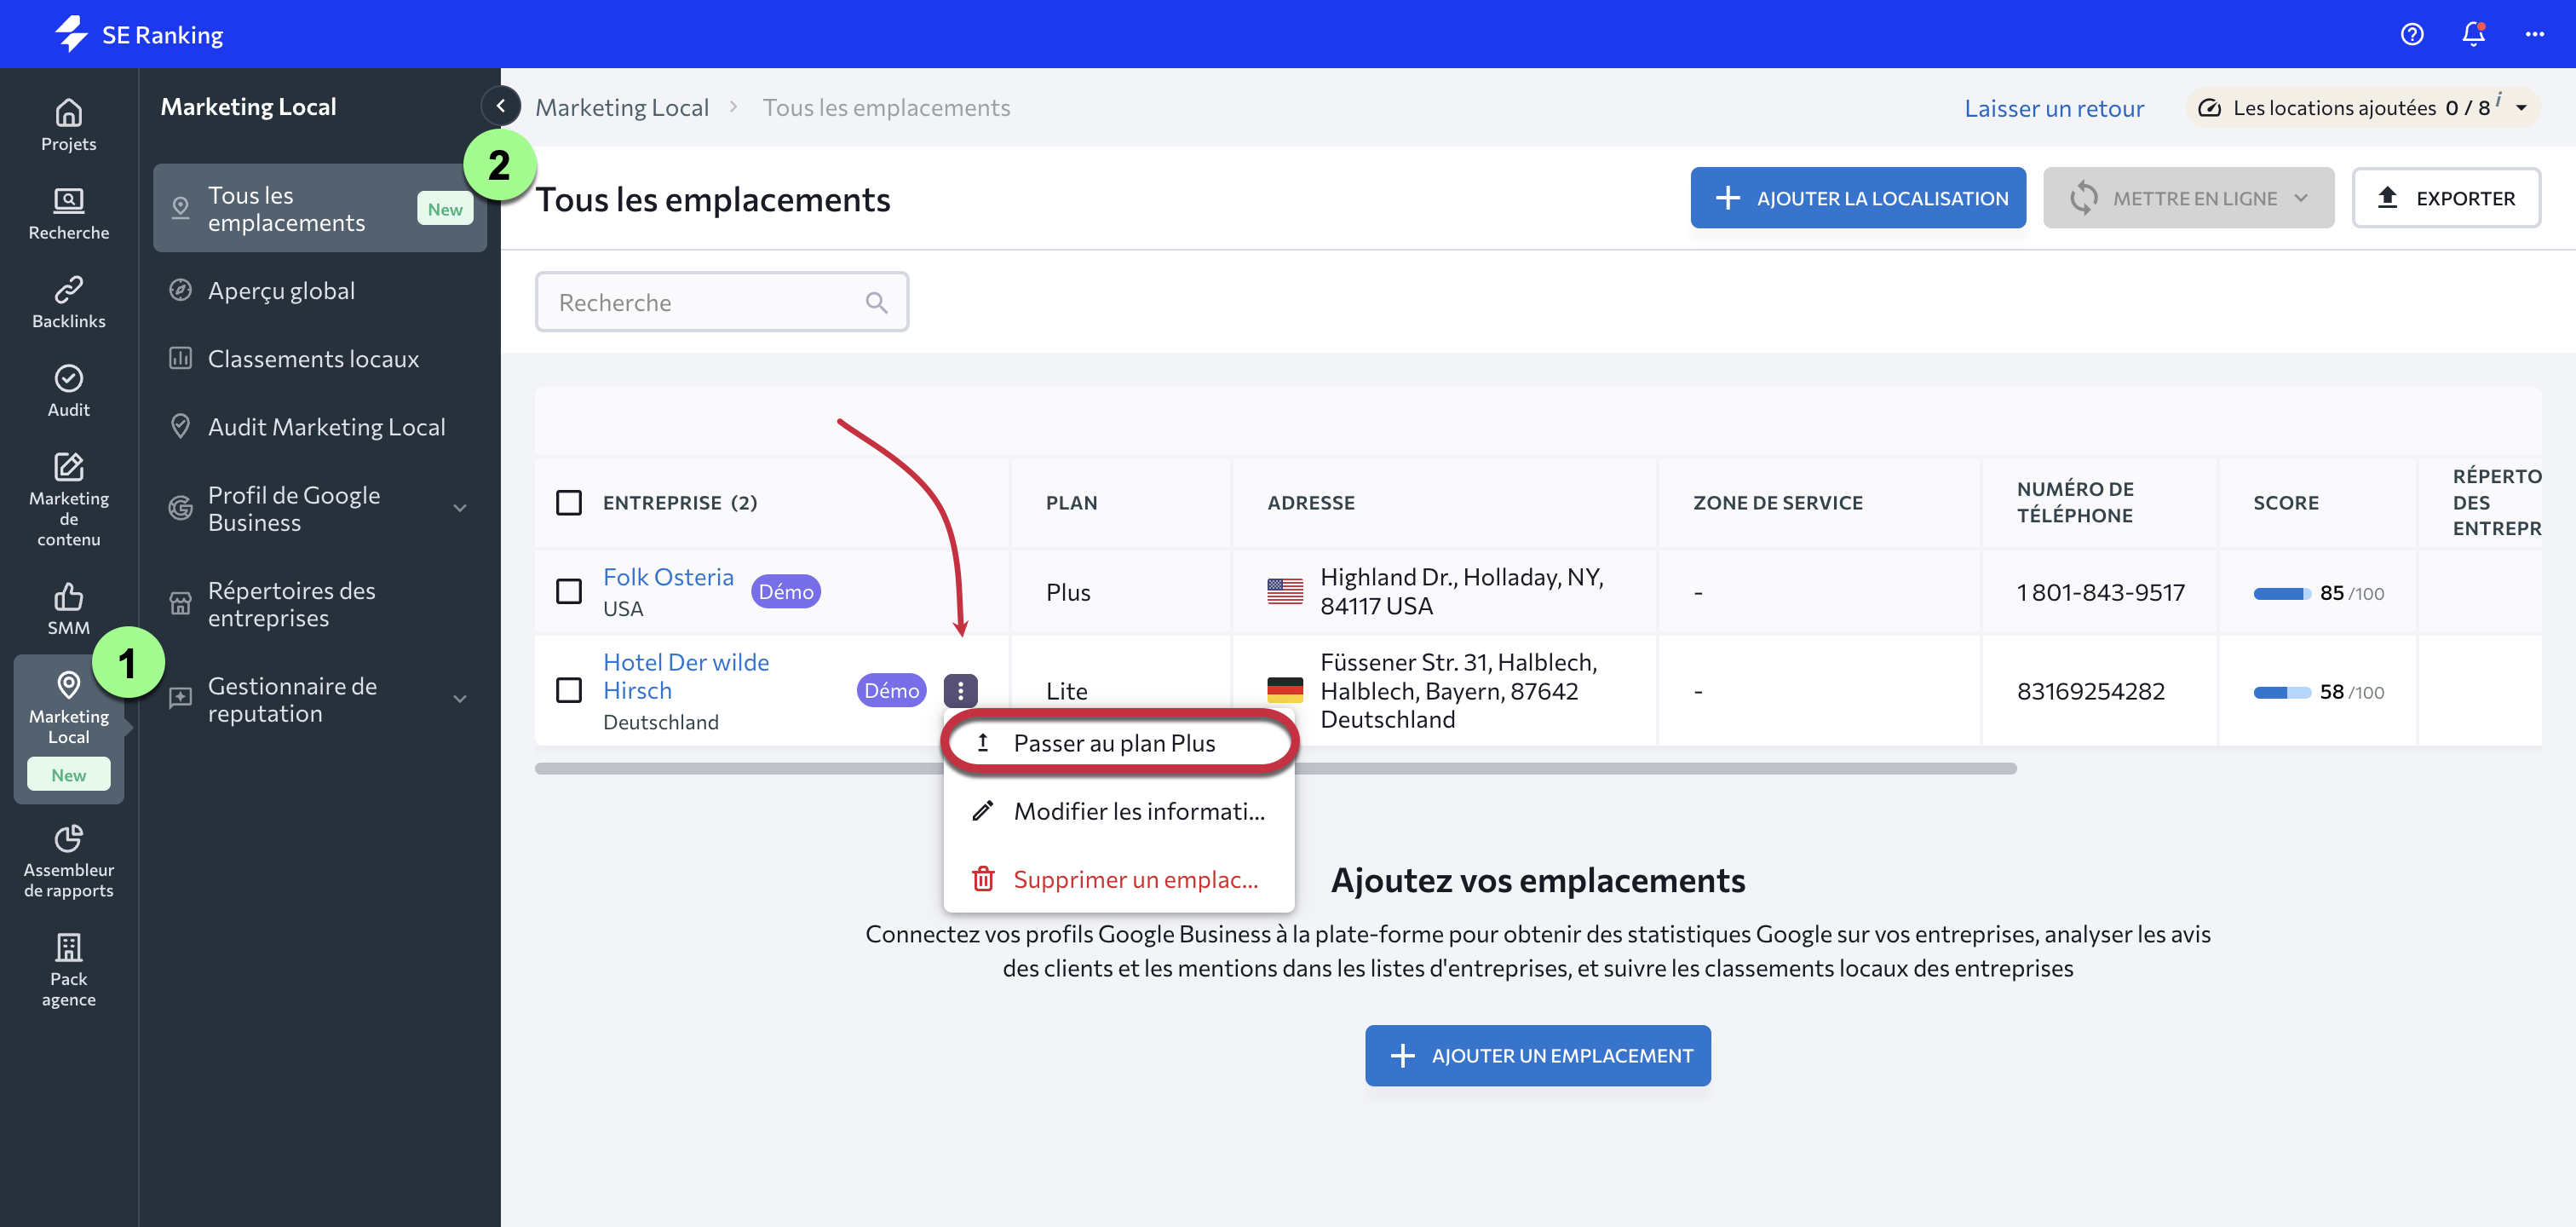Go to Backlinks in the sidebar
The image size is (2576, 1227).
click(x=68, y=303)
